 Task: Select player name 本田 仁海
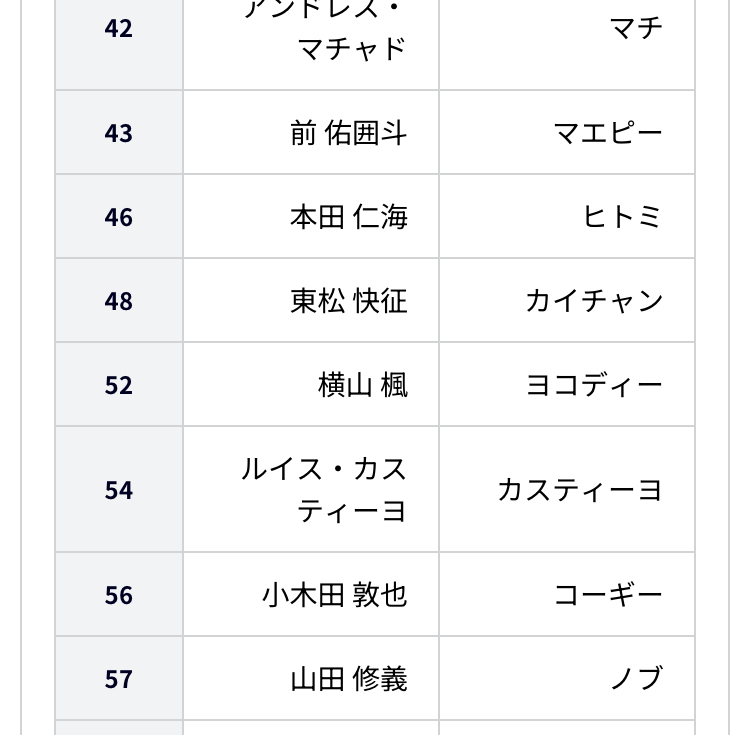(349, 217)
